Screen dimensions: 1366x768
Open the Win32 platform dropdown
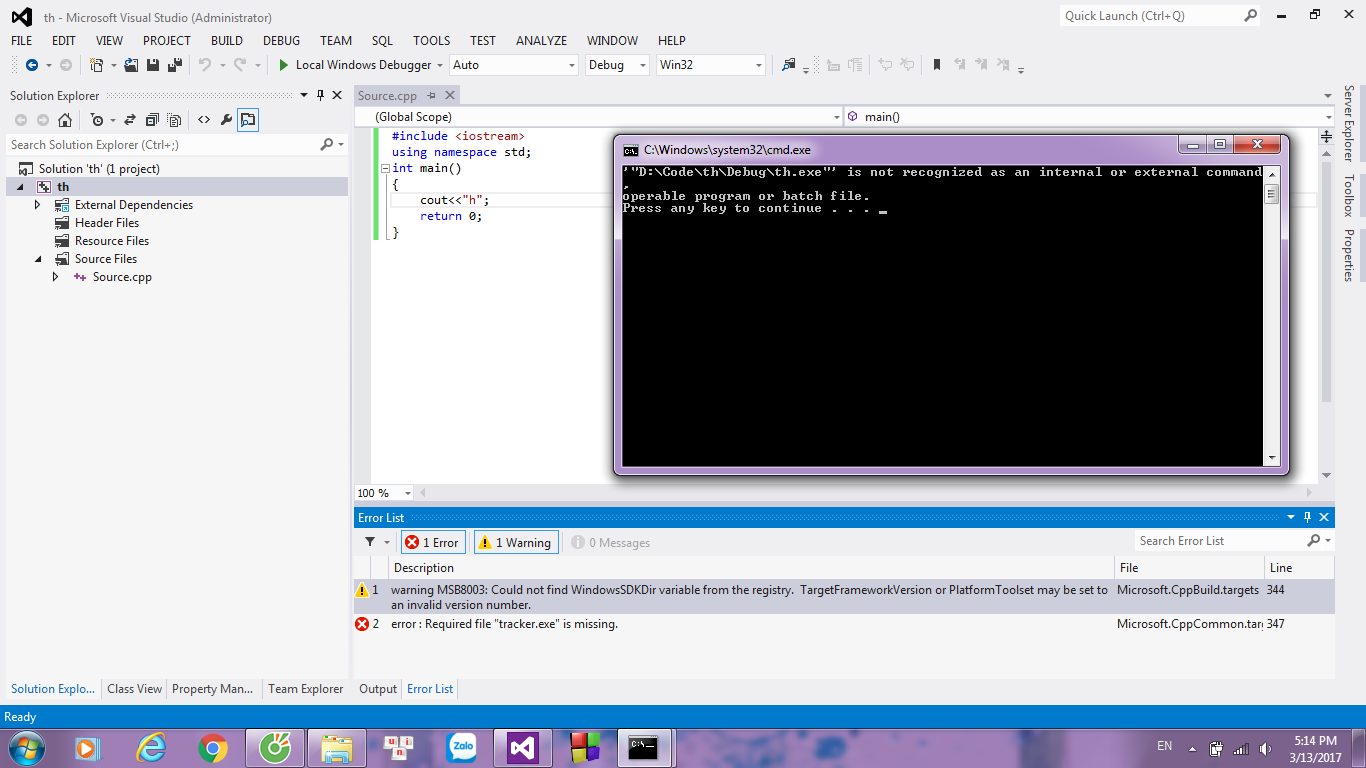(x=710, y=65)
